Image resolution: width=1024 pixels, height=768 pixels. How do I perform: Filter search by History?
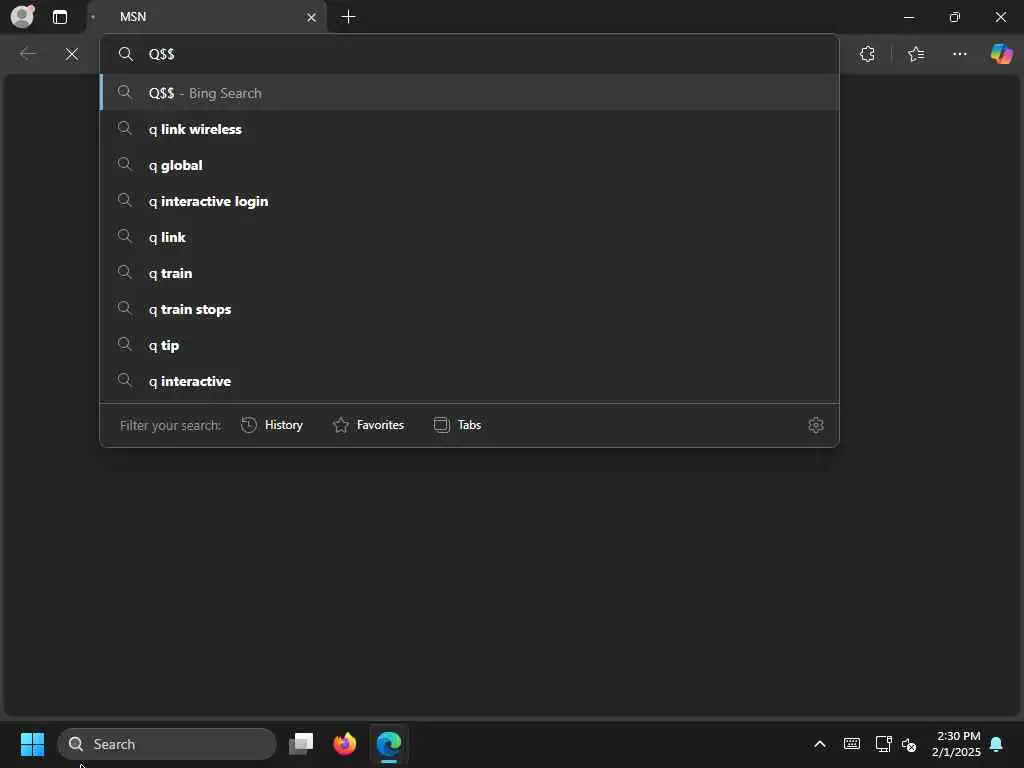coord(272,425)
